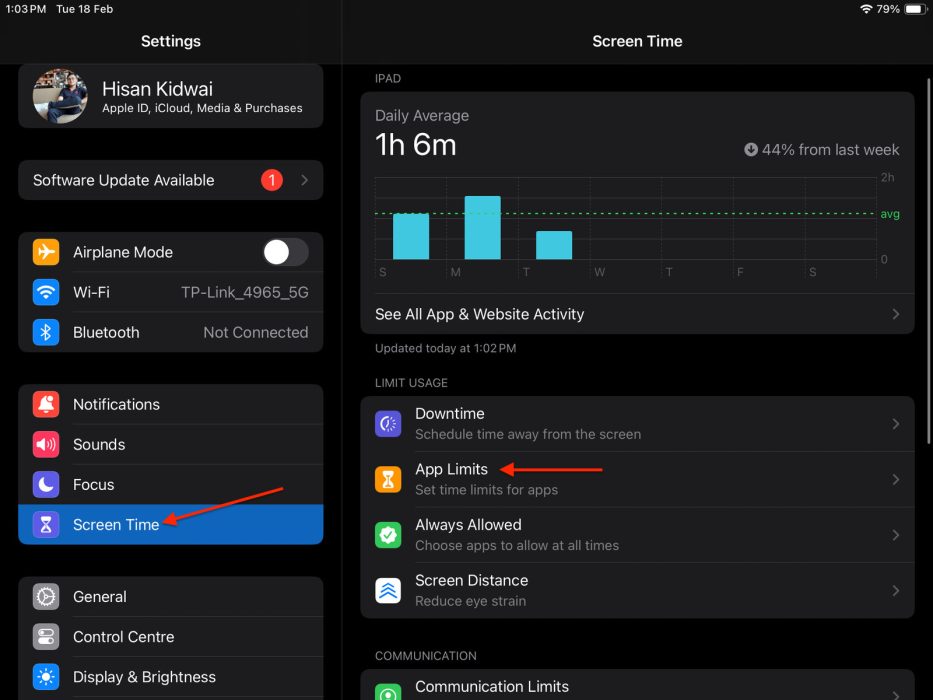Tap the Monday usage bar in chart

483,227
